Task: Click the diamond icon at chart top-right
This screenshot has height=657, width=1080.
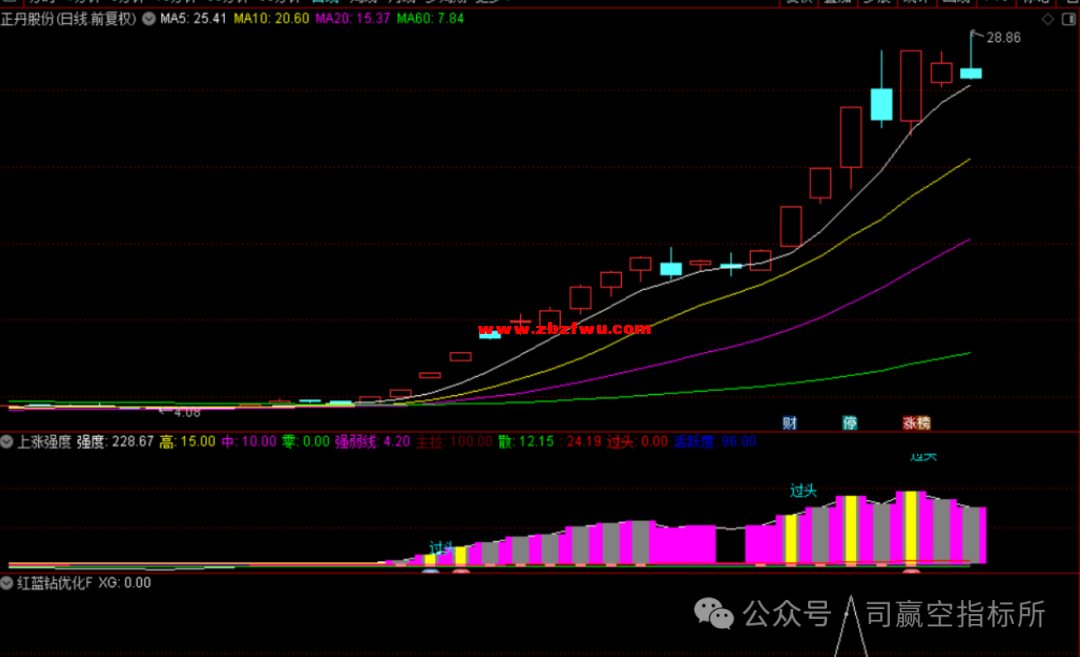Action: [x=1048, y=19]
